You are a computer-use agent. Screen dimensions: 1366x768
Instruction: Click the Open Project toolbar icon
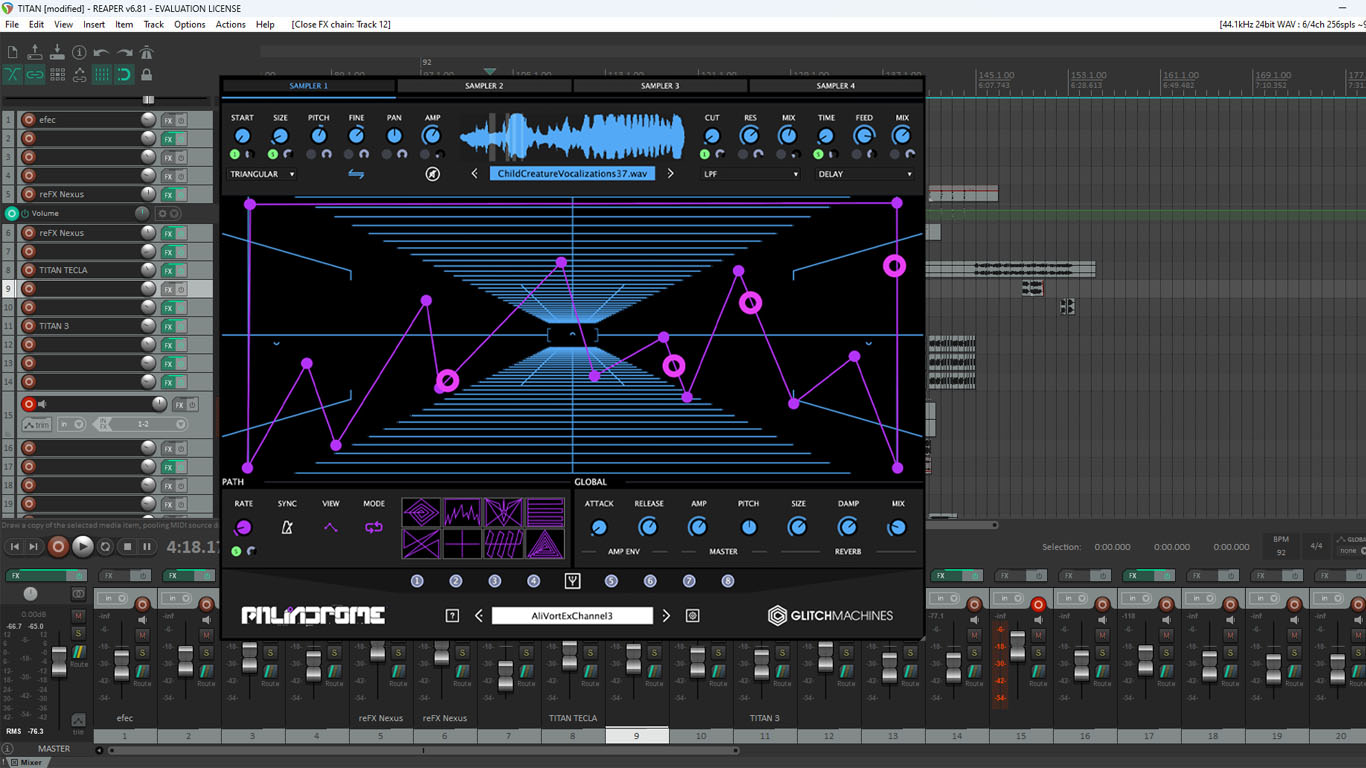[x=35, y=52]
